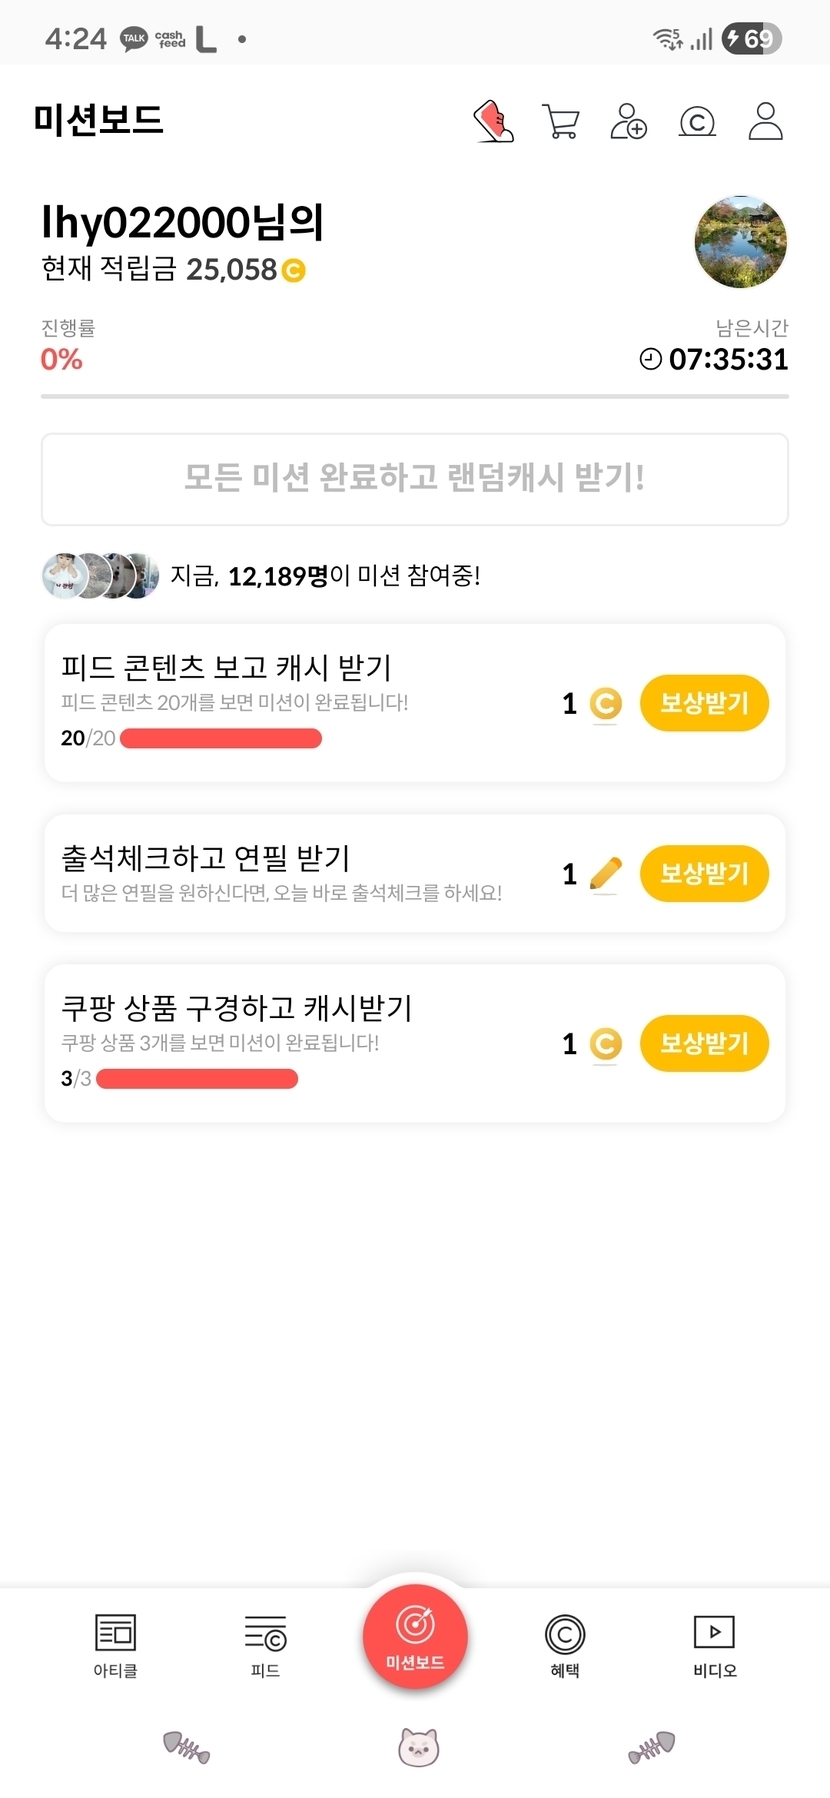Viewport: 830px width, 1798px height.
Task: Tap the 랜덤캐시 받기 banner button
Action: click(415, 479)
